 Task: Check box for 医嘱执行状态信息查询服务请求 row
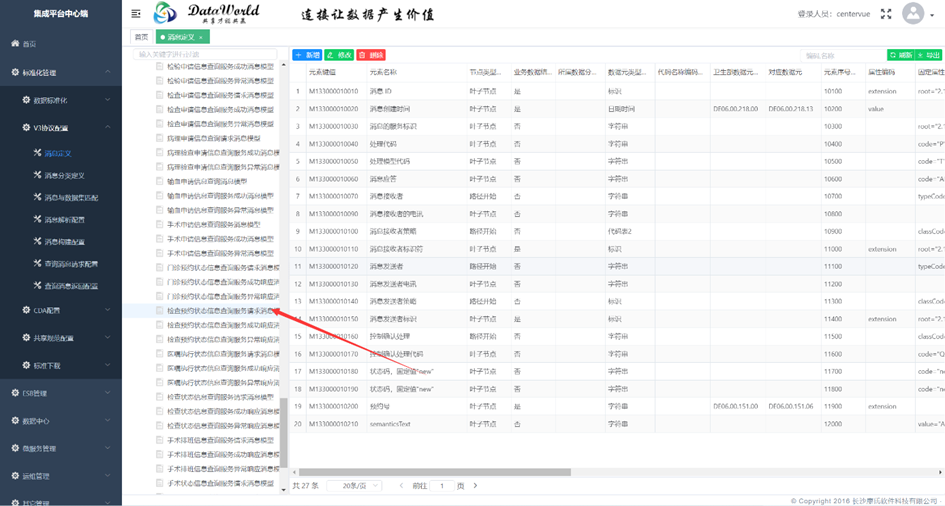[160, 354]
